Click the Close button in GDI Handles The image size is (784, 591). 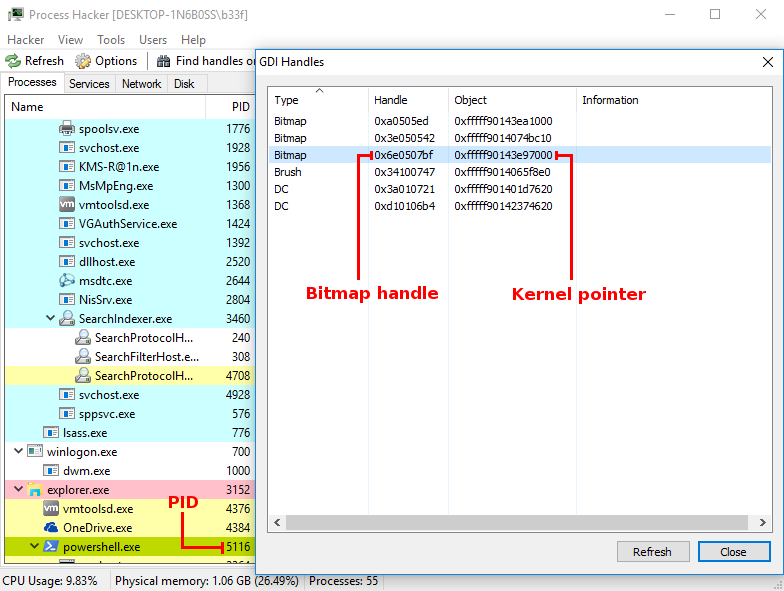pos(734,552)
